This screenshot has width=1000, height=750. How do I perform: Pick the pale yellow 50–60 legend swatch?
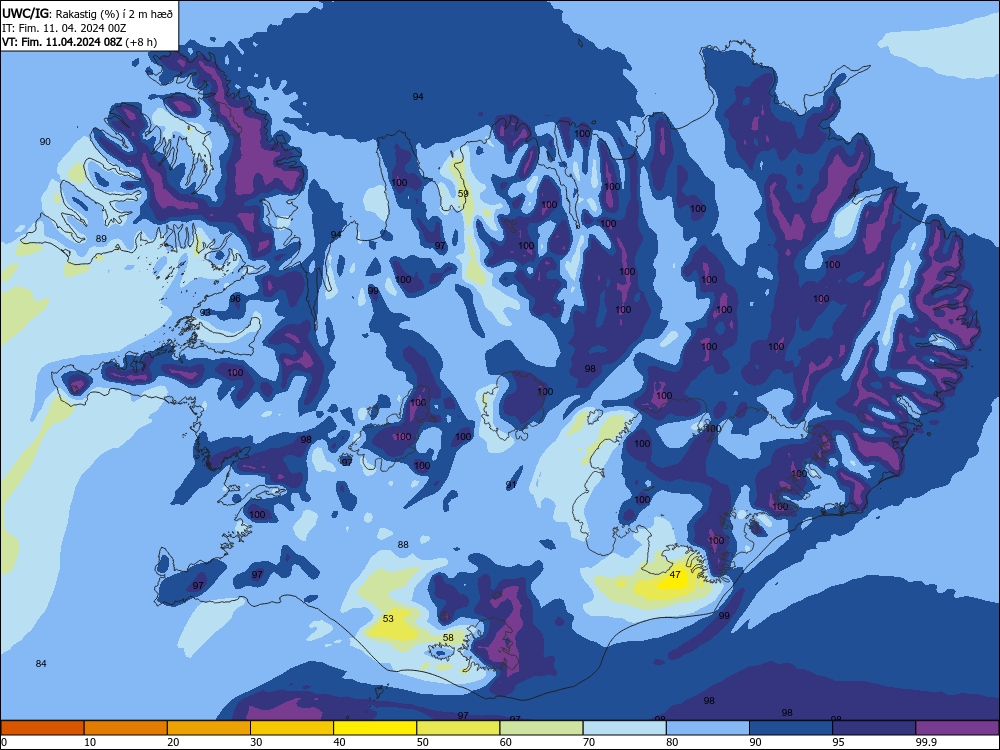tap(458, 728)
